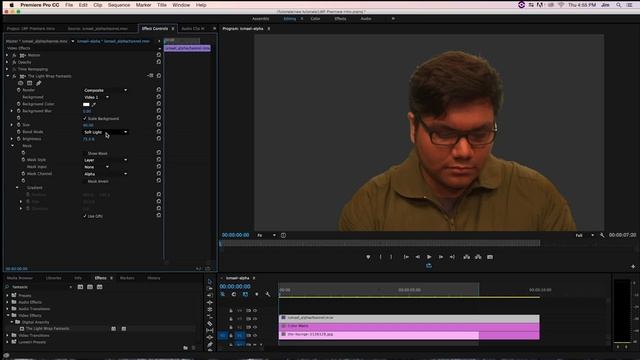Image resolution: width=640 pixels, height=360 pixels.
Task: Open Program monitor button editor plus
Action: (x=633, y=267)
